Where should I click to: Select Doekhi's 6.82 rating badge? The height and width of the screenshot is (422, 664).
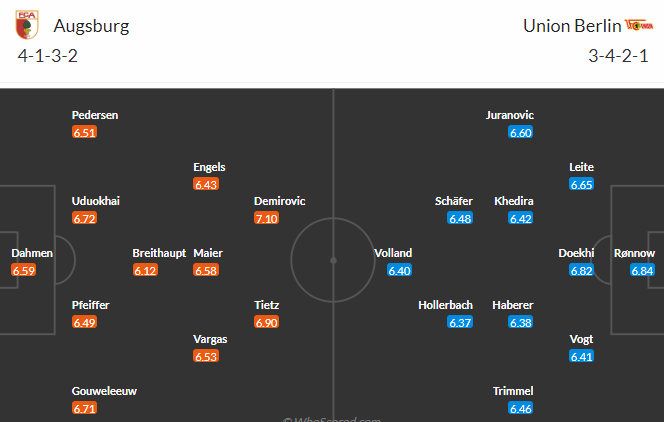point(581,270)
